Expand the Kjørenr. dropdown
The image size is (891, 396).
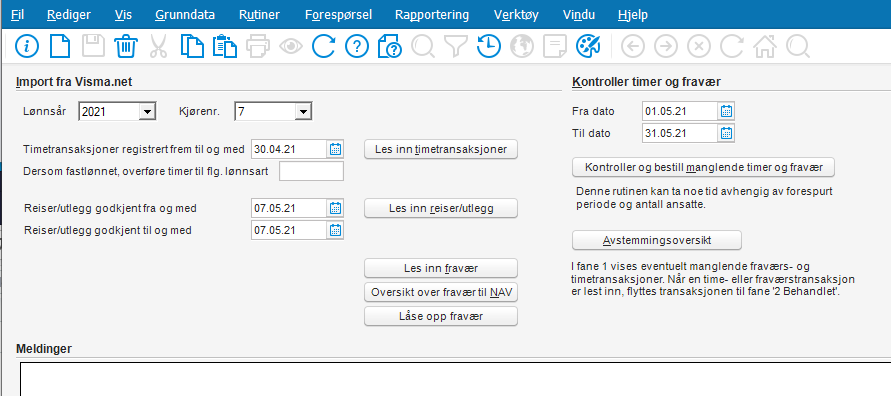(x=303, y=112)
